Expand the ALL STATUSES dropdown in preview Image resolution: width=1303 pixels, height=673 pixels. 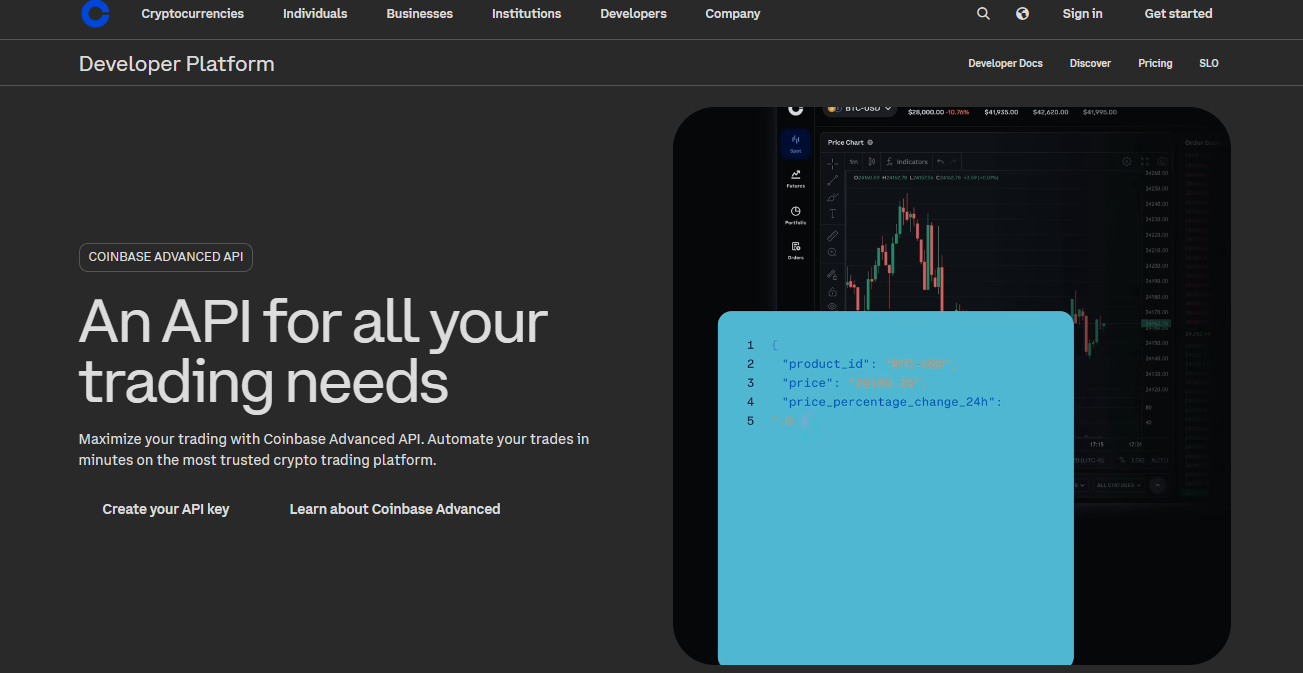pyautogui.click(x=1118, y=485)
